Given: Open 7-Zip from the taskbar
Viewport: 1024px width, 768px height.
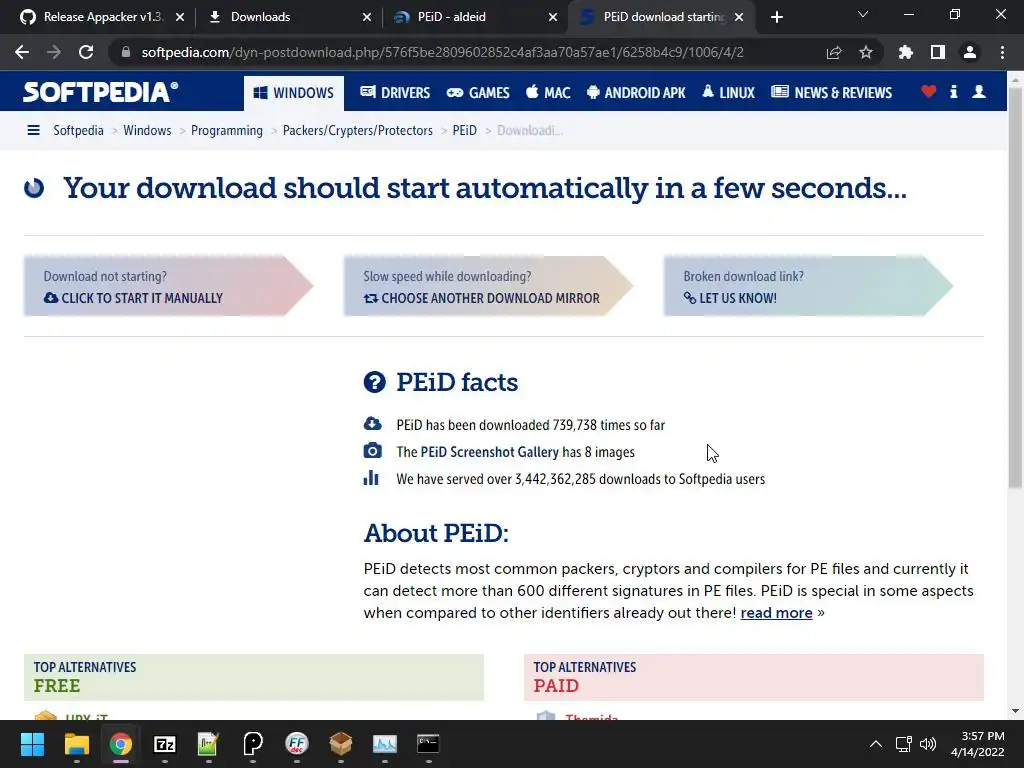Looking at the screenshot, I should 165,743.
